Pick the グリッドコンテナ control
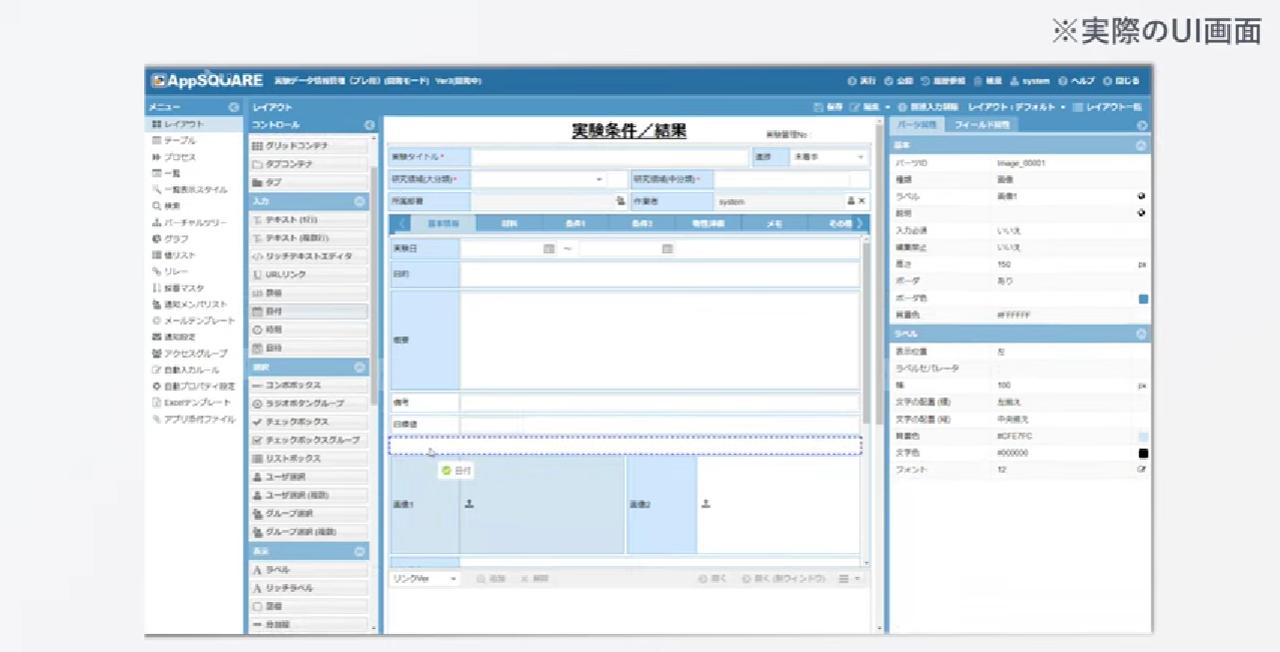The image size is (1280, 652). (x=308, y=145)
